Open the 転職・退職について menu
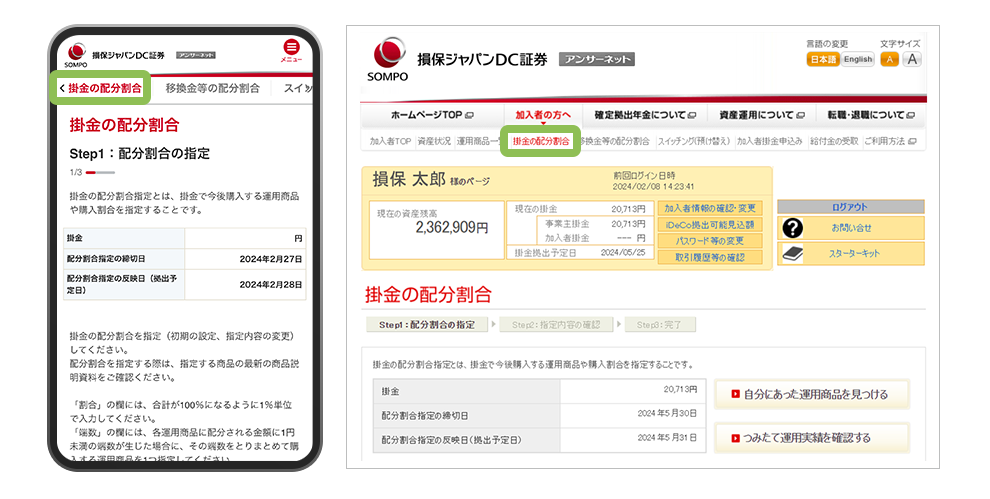Viewport: 990px width, 499px height. (871, 115)
